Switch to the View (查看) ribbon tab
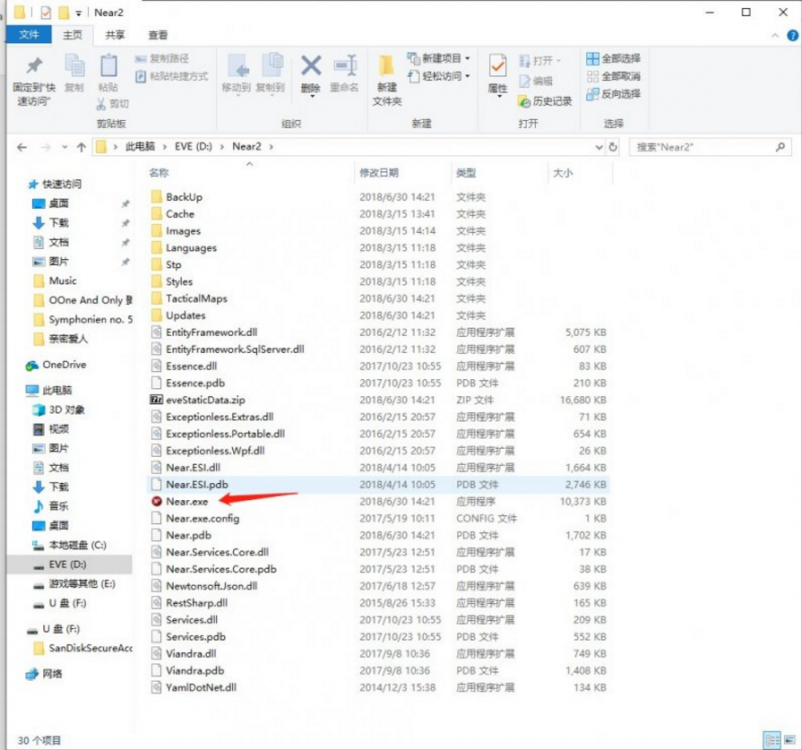The image size is (802, 750). point(159,34)
